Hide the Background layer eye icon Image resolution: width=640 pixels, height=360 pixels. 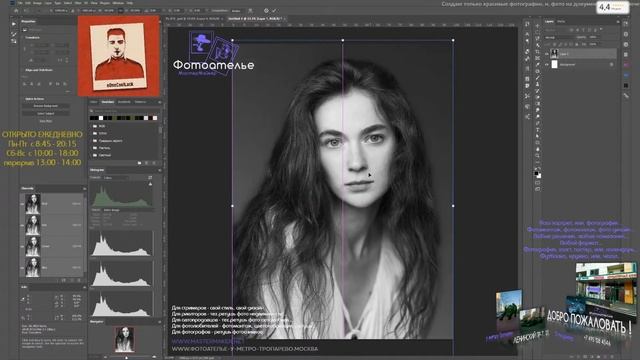coord(547,64)
